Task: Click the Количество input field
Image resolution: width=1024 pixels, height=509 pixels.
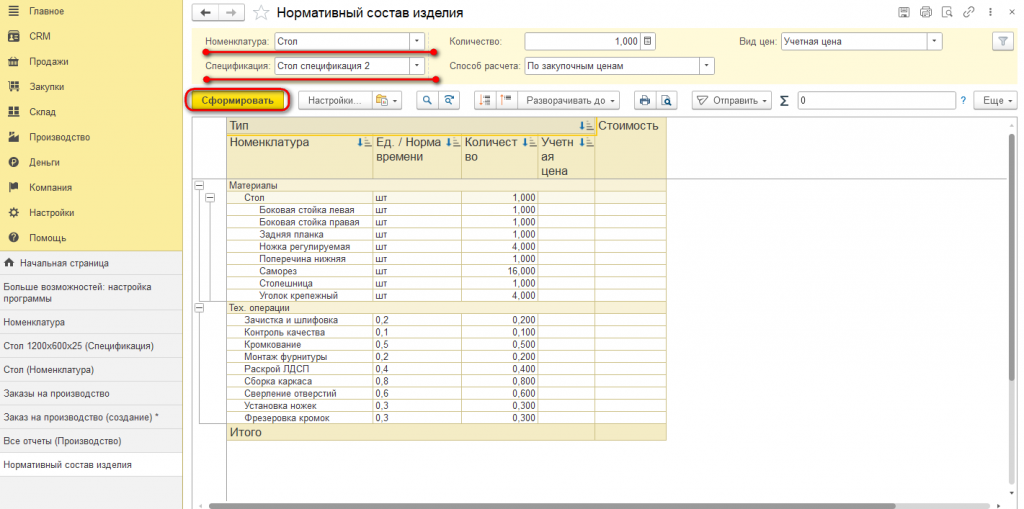Action: tap(583, 41)
